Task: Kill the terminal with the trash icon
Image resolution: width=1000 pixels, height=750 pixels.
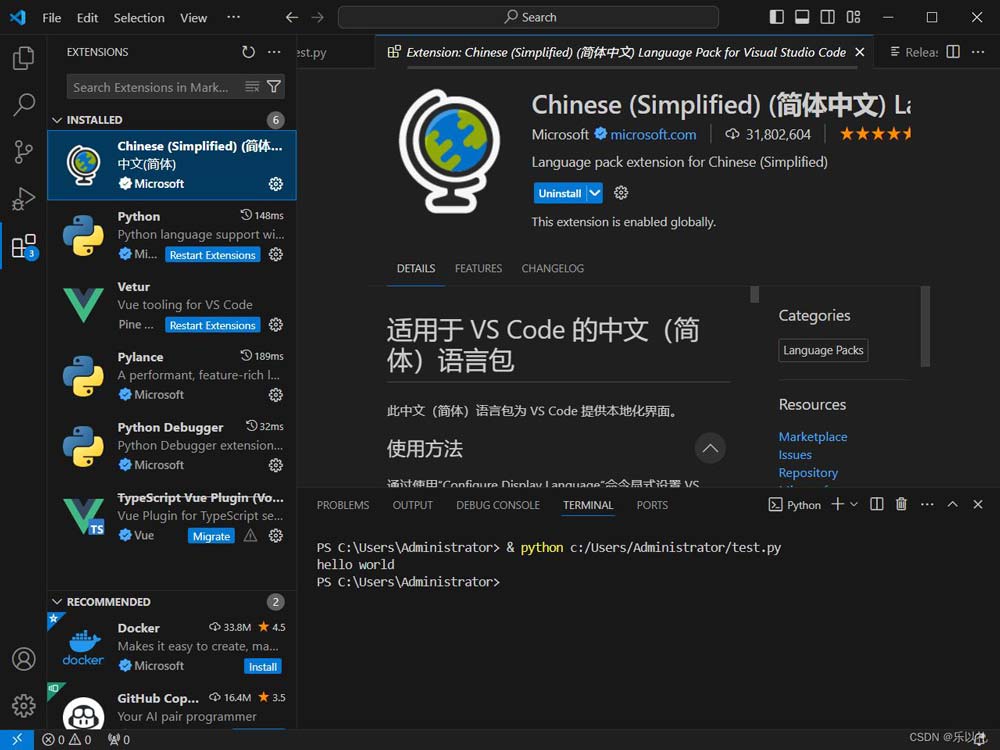Action: (901, 505)
